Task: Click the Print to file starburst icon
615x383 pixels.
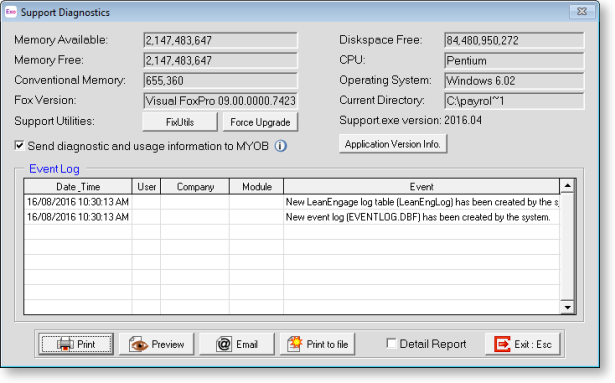Action: (x=295, y=344)
